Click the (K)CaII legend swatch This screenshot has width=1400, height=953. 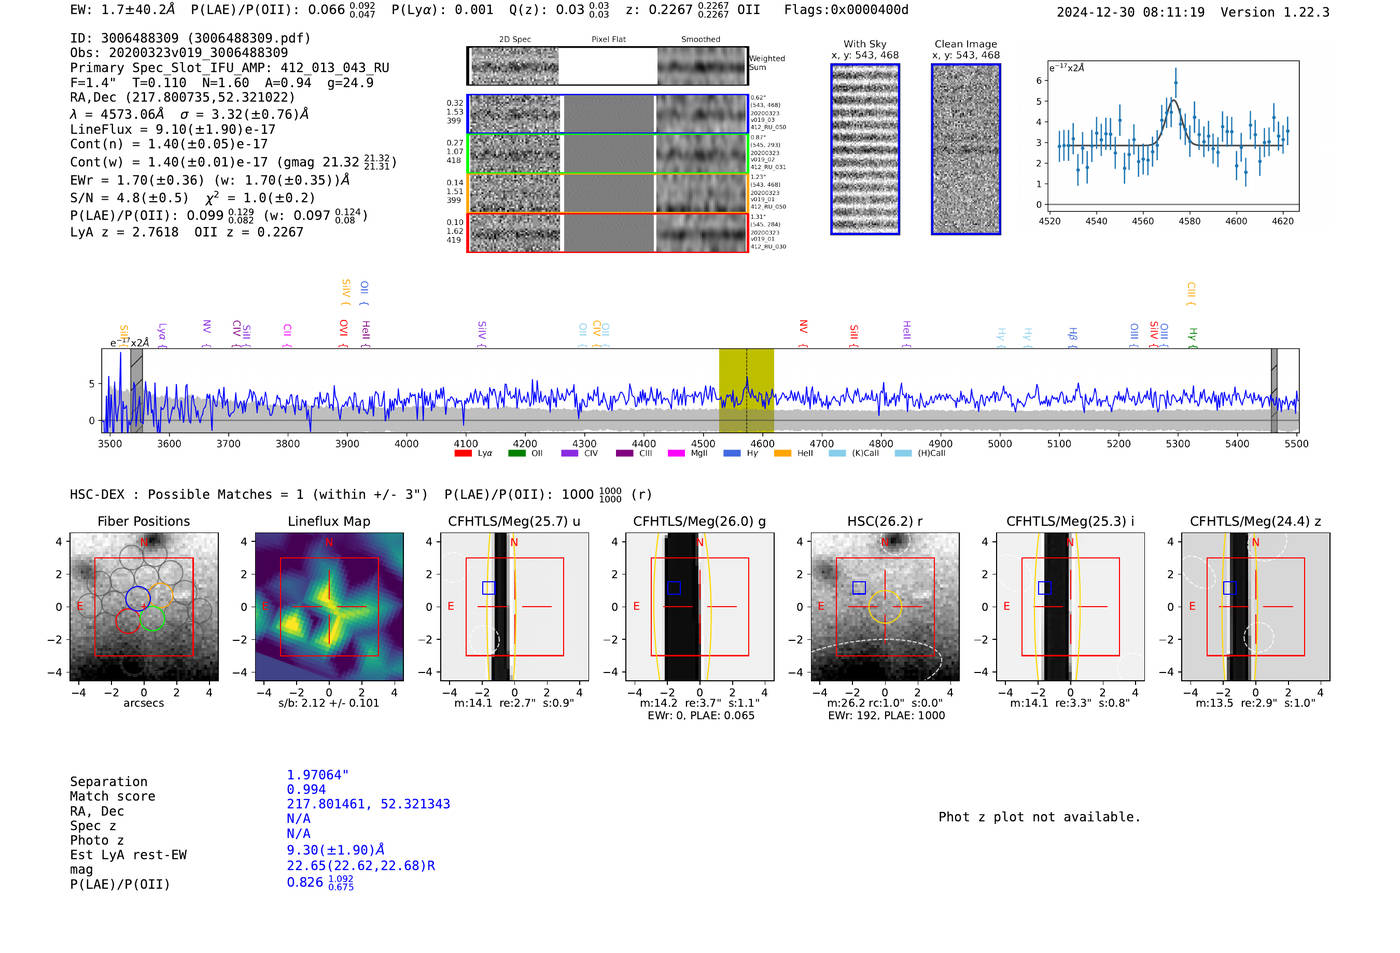837,454
